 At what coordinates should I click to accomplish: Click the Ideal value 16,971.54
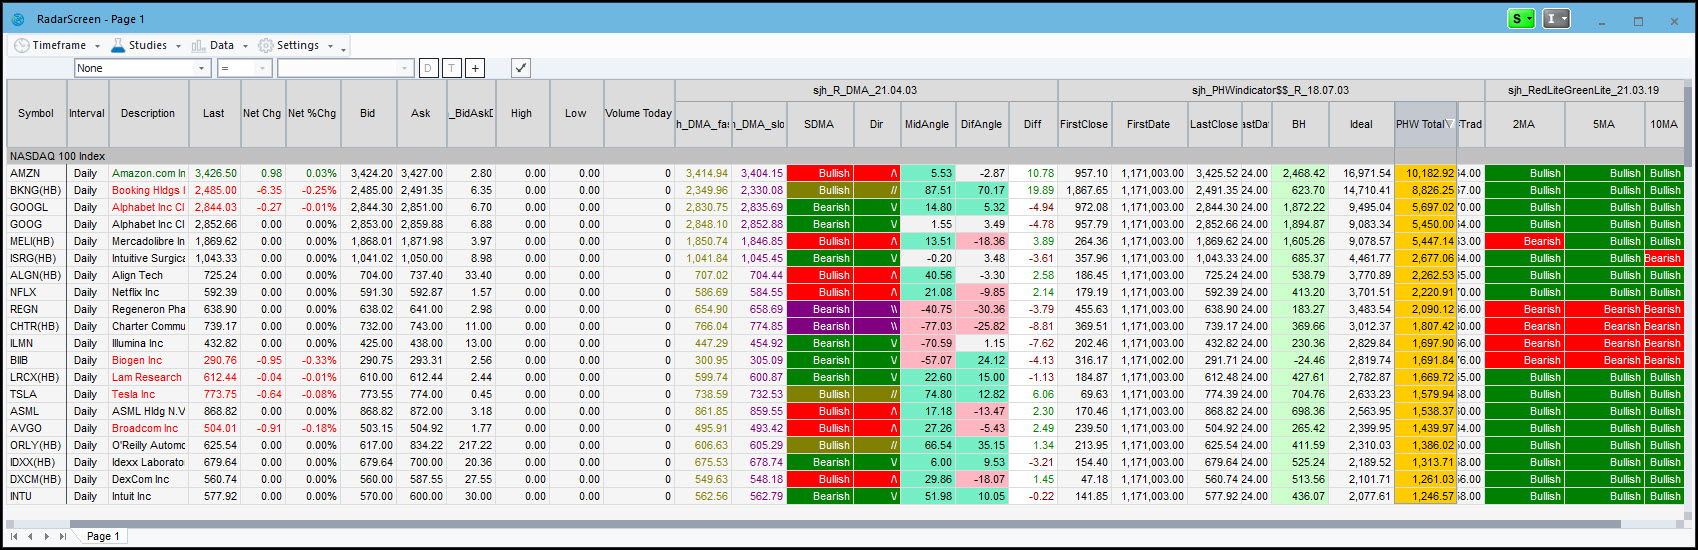[x=1361, y=173]
